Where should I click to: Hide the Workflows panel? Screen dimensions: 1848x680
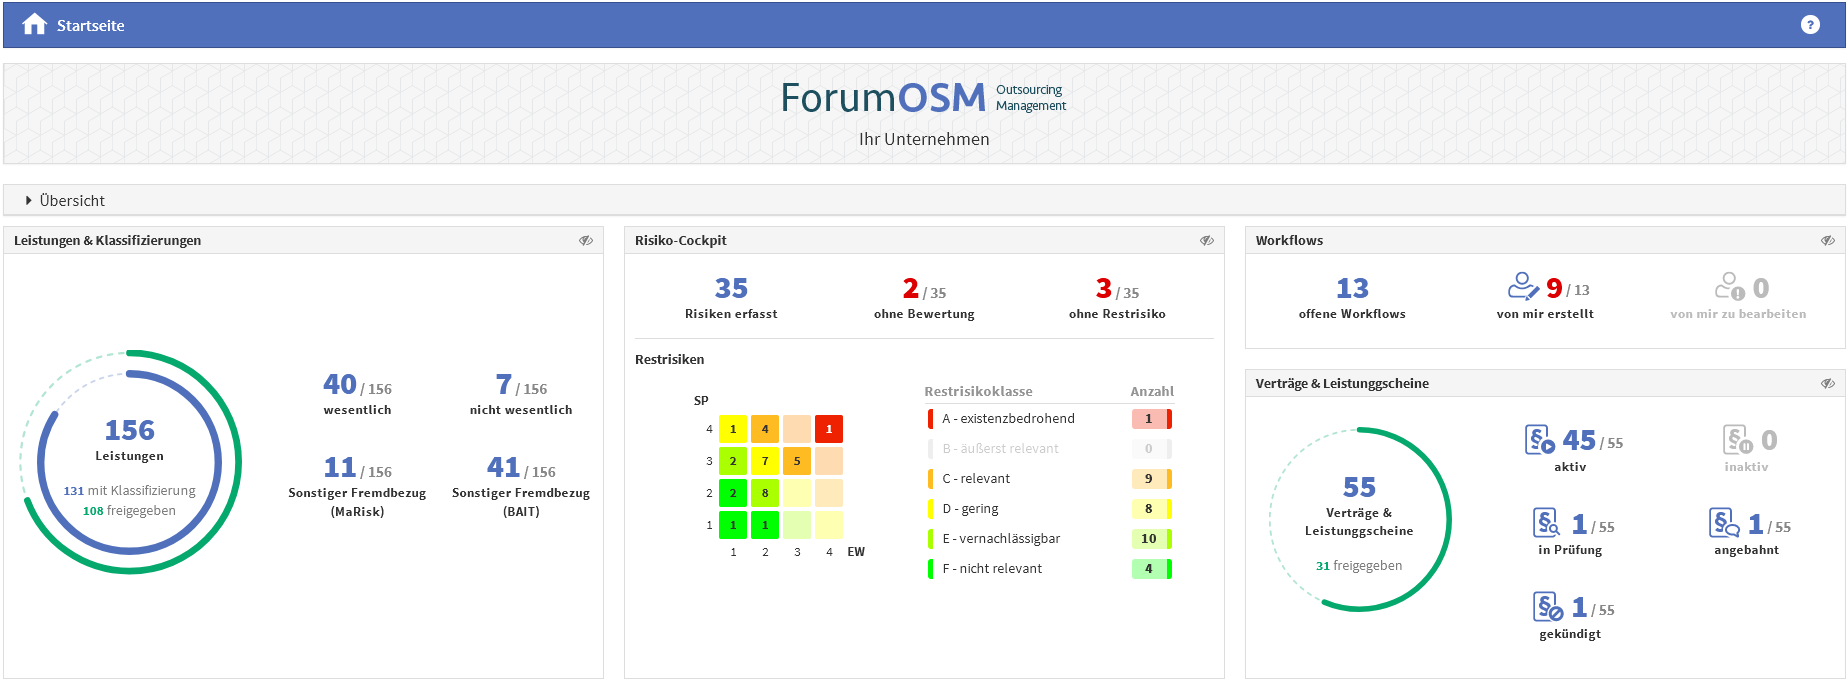(1828, 240)
